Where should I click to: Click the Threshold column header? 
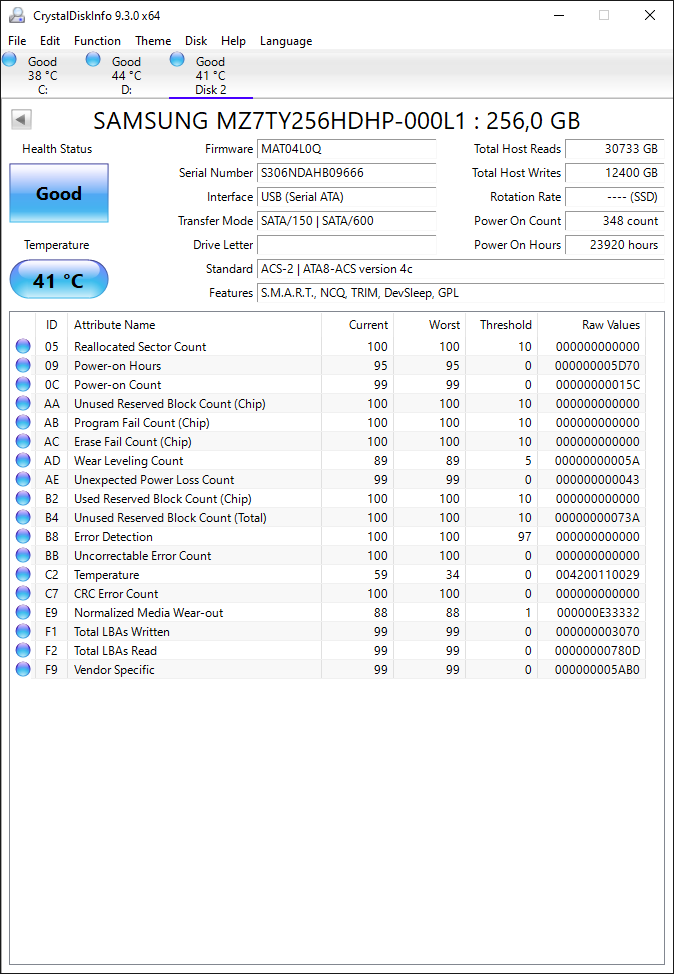point(502,325)
